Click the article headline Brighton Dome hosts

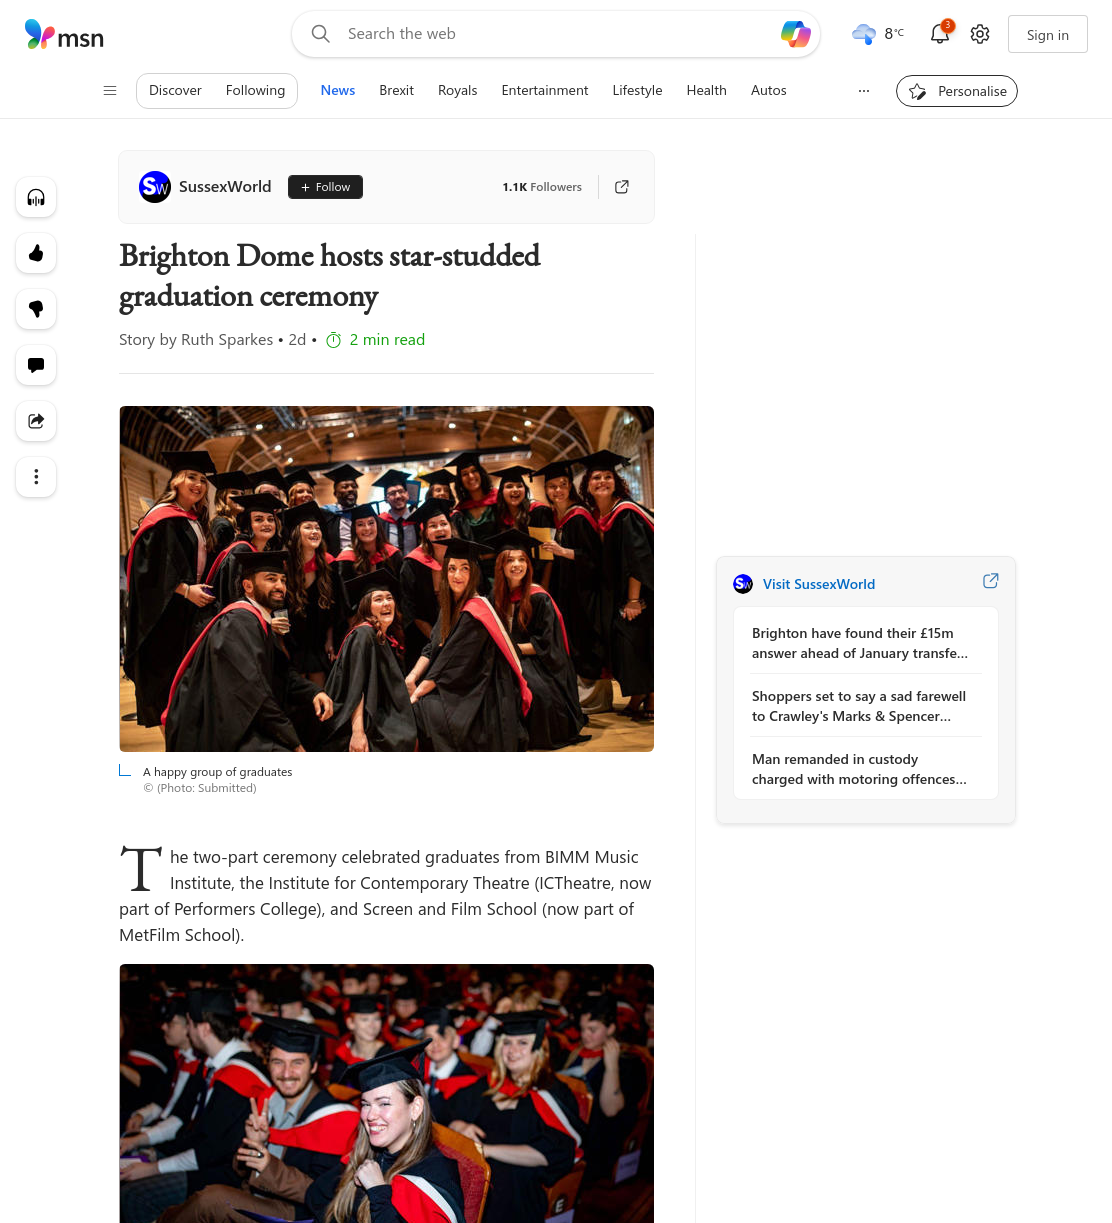(330, 276)
